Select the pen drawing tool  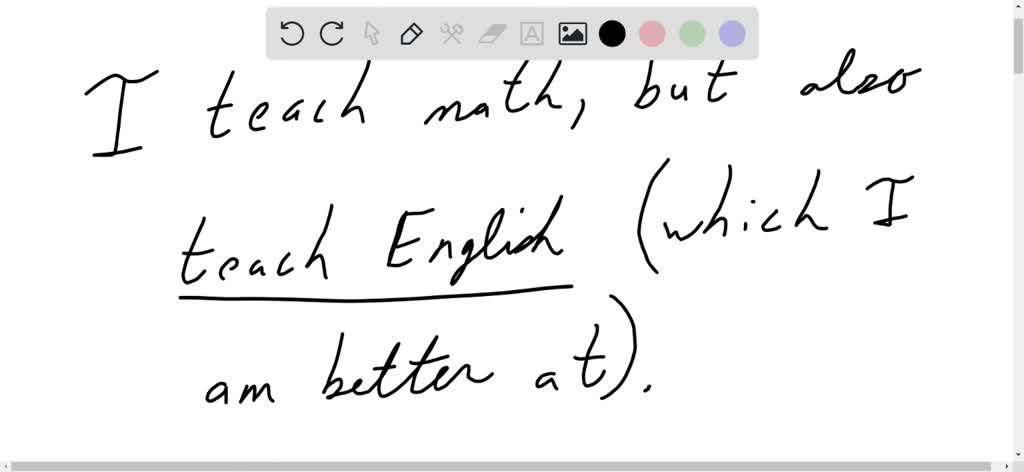[x=411, y=33]
